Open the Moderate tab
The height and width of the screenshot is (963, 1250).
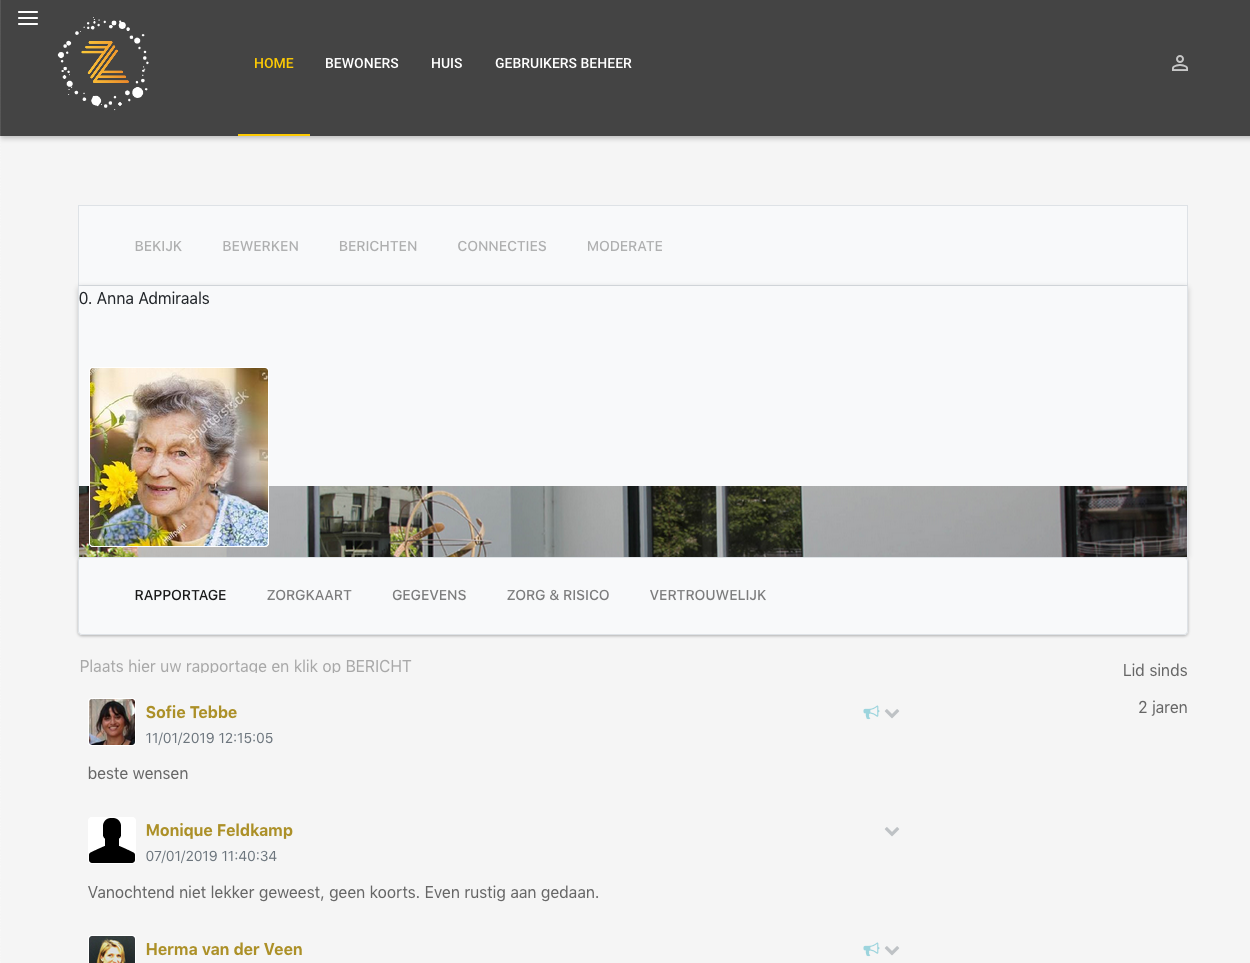[625, 246]
